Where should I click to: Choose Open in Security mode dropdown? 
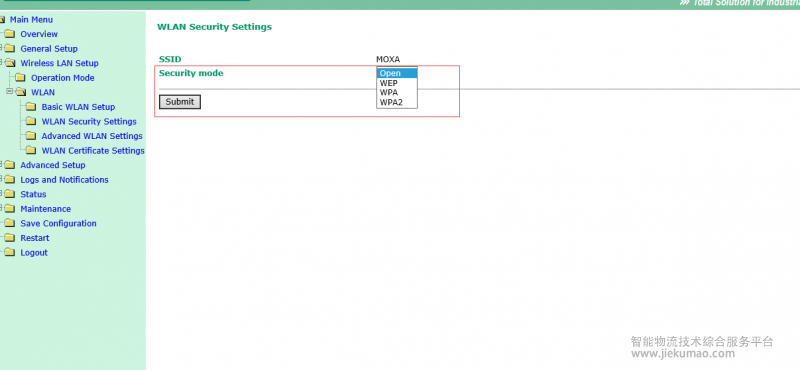(397, 73)
